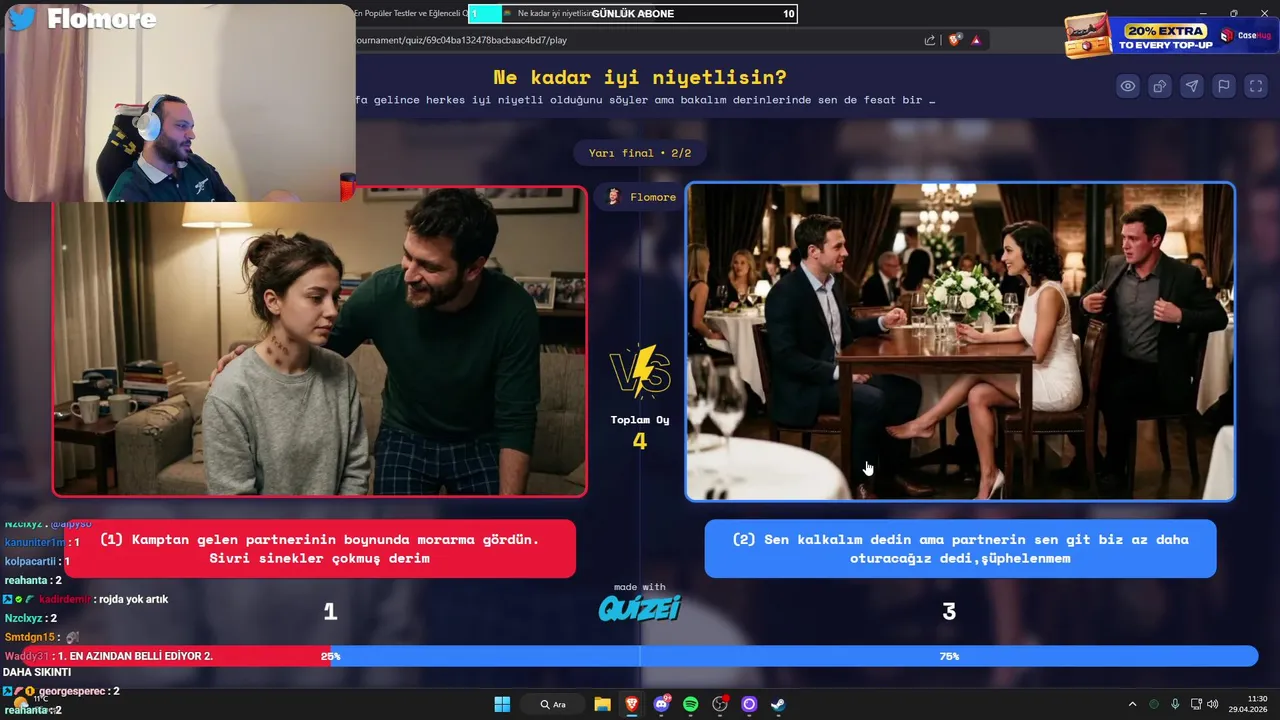The height and width of the screenshot is (720, 1280).
Task: Open File Explorer from the taskbar
Action: point(602,704)
